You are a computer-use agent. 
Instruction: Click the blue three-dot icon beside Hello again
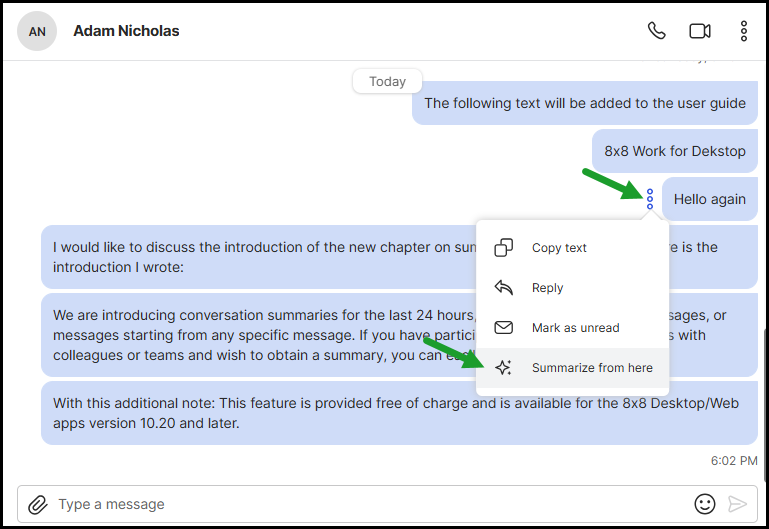tap(650, 199)
